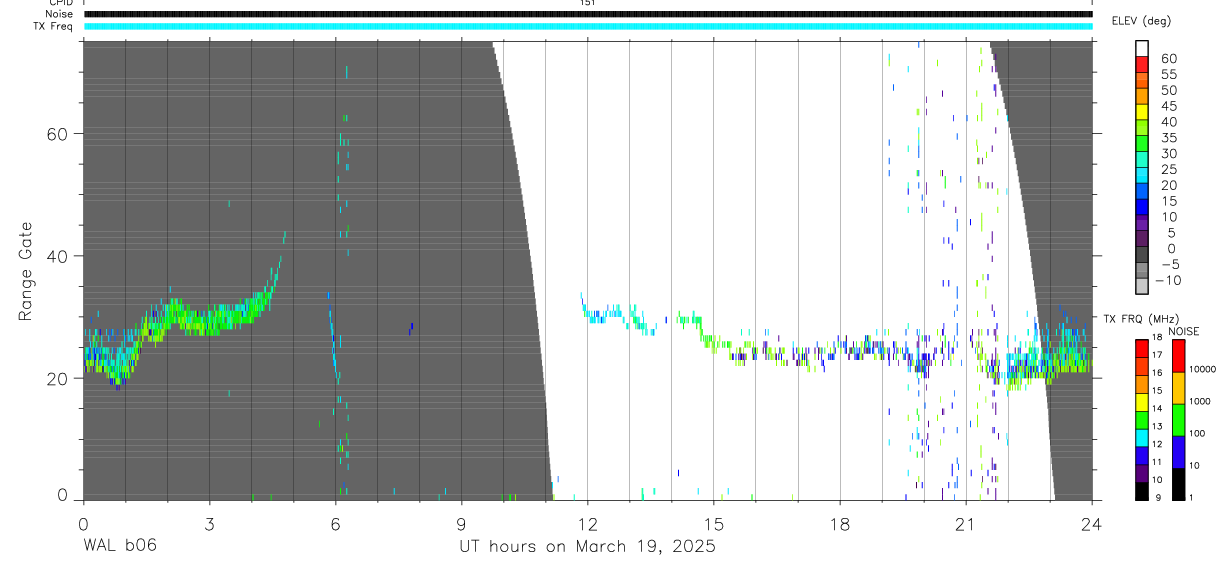Click the "10000" label on the NOISE colorbar

tap(1201, 370)
